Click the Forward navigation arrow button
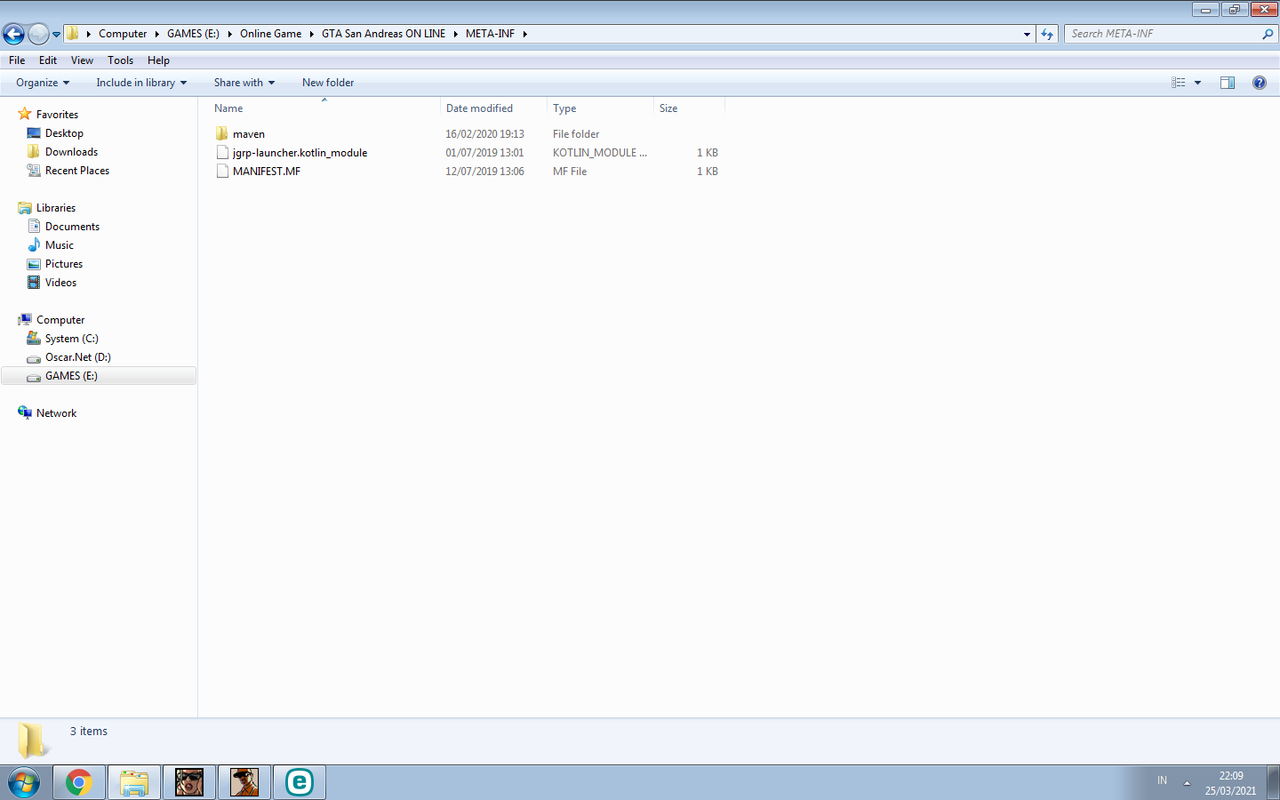 [x=39, y=34]
